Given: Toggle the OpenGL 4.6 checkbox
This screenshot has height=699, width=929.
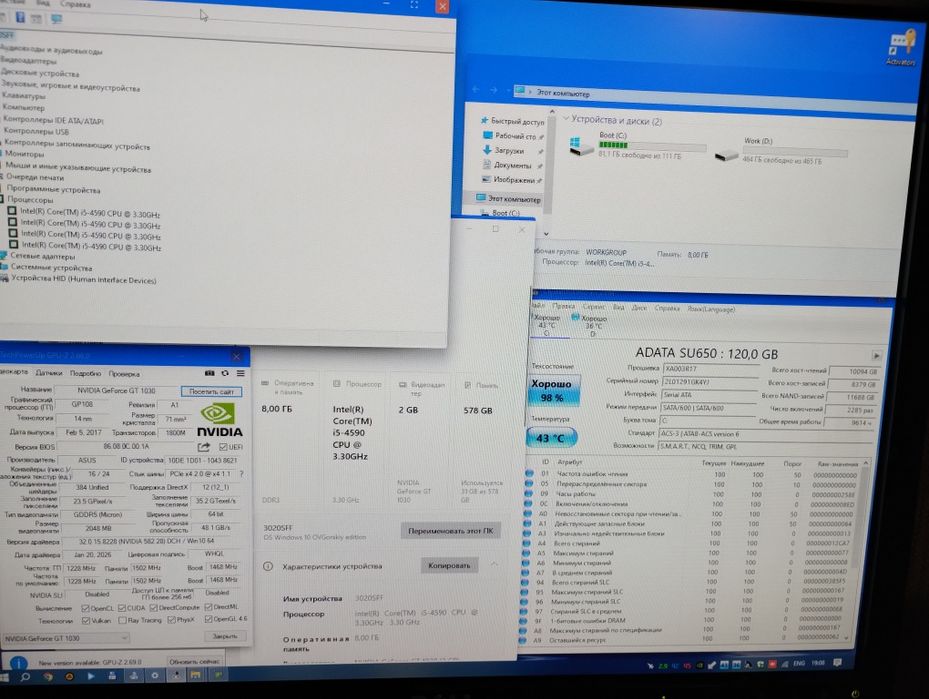Looking at the screenshot, I should point(209,620).
